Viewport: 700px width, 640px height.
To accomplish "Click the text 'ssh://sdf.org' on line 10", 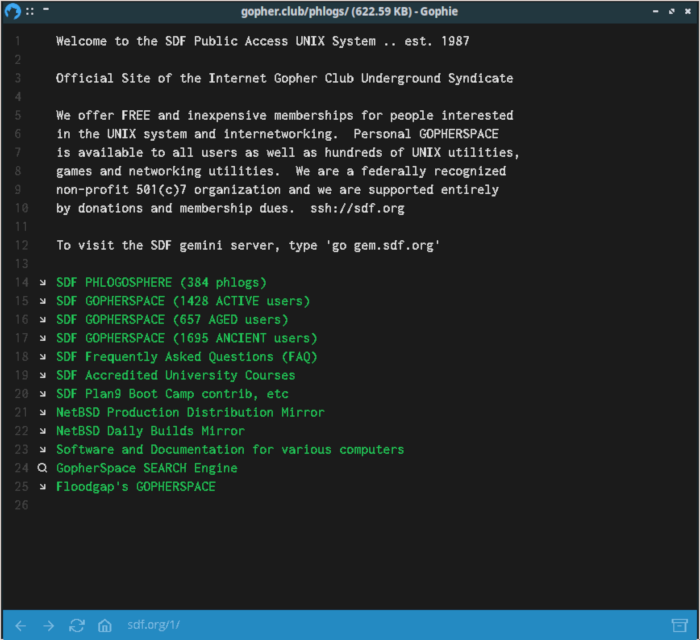I will [357, 208].
